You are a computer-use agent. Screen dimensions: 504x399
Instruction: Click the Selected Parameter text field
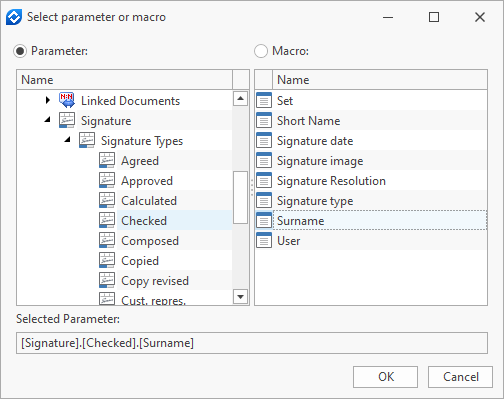pyautogui.click(x=252, y=343)
